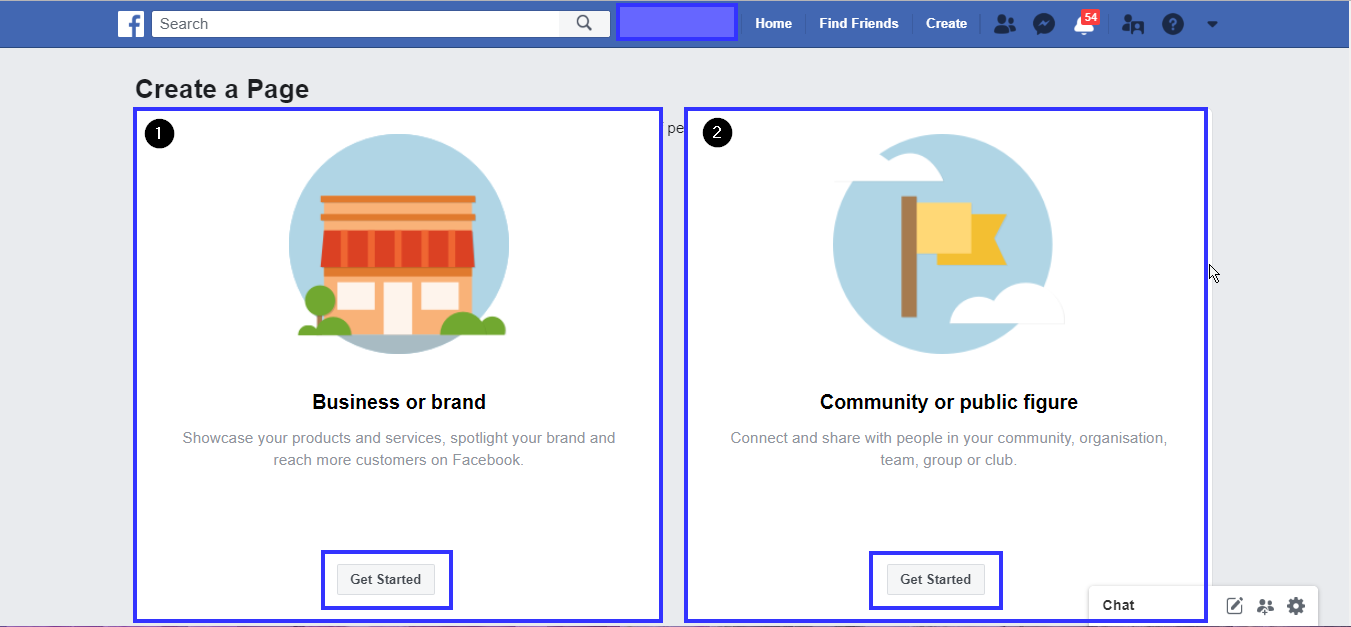Open the Friend Requests icon
Image resolution: width=1351 pixels, height=627 pixels.
click(x=1004, y=24)
